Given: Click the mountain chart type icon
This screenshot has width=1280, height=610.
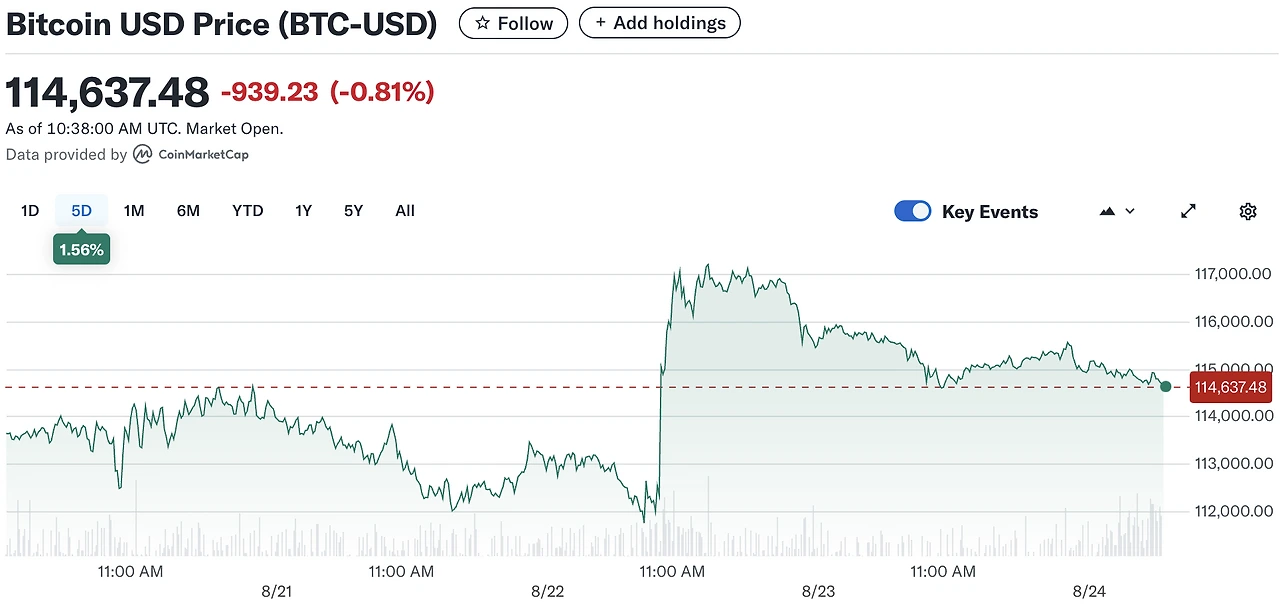Looking at the screenshot, I should click(x=1107, y=211).
